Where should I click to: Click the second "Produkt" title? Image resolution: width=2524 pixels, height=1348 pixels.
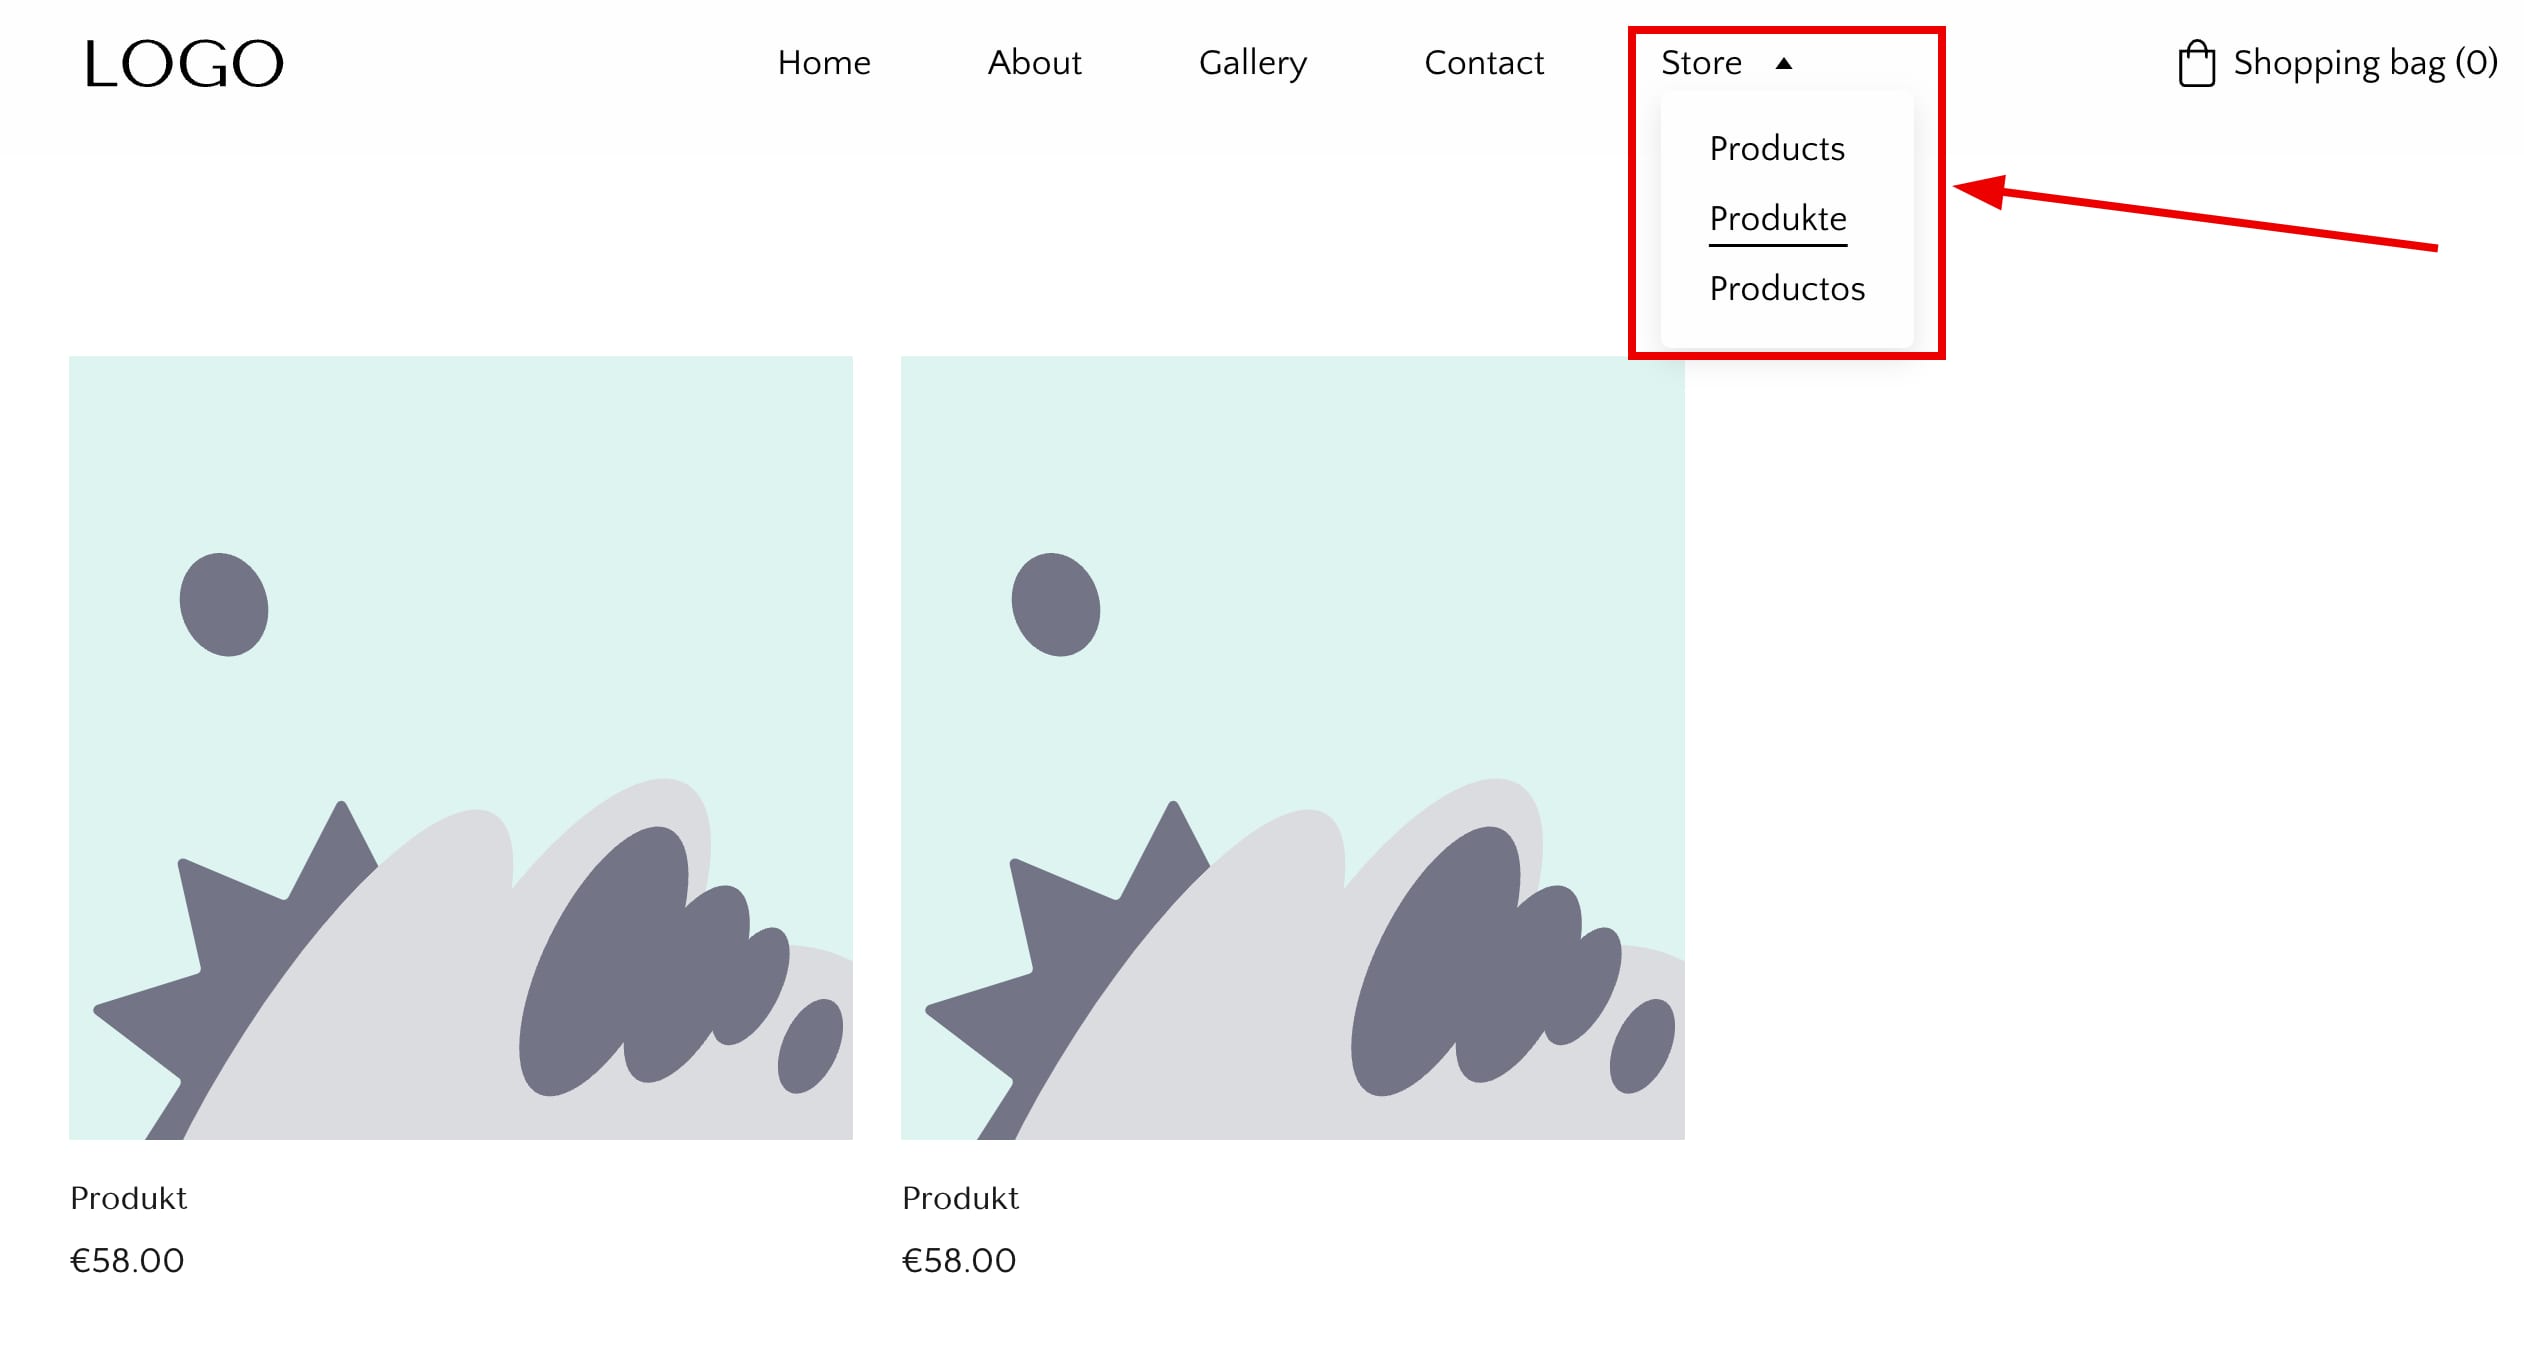(960, 1198)
